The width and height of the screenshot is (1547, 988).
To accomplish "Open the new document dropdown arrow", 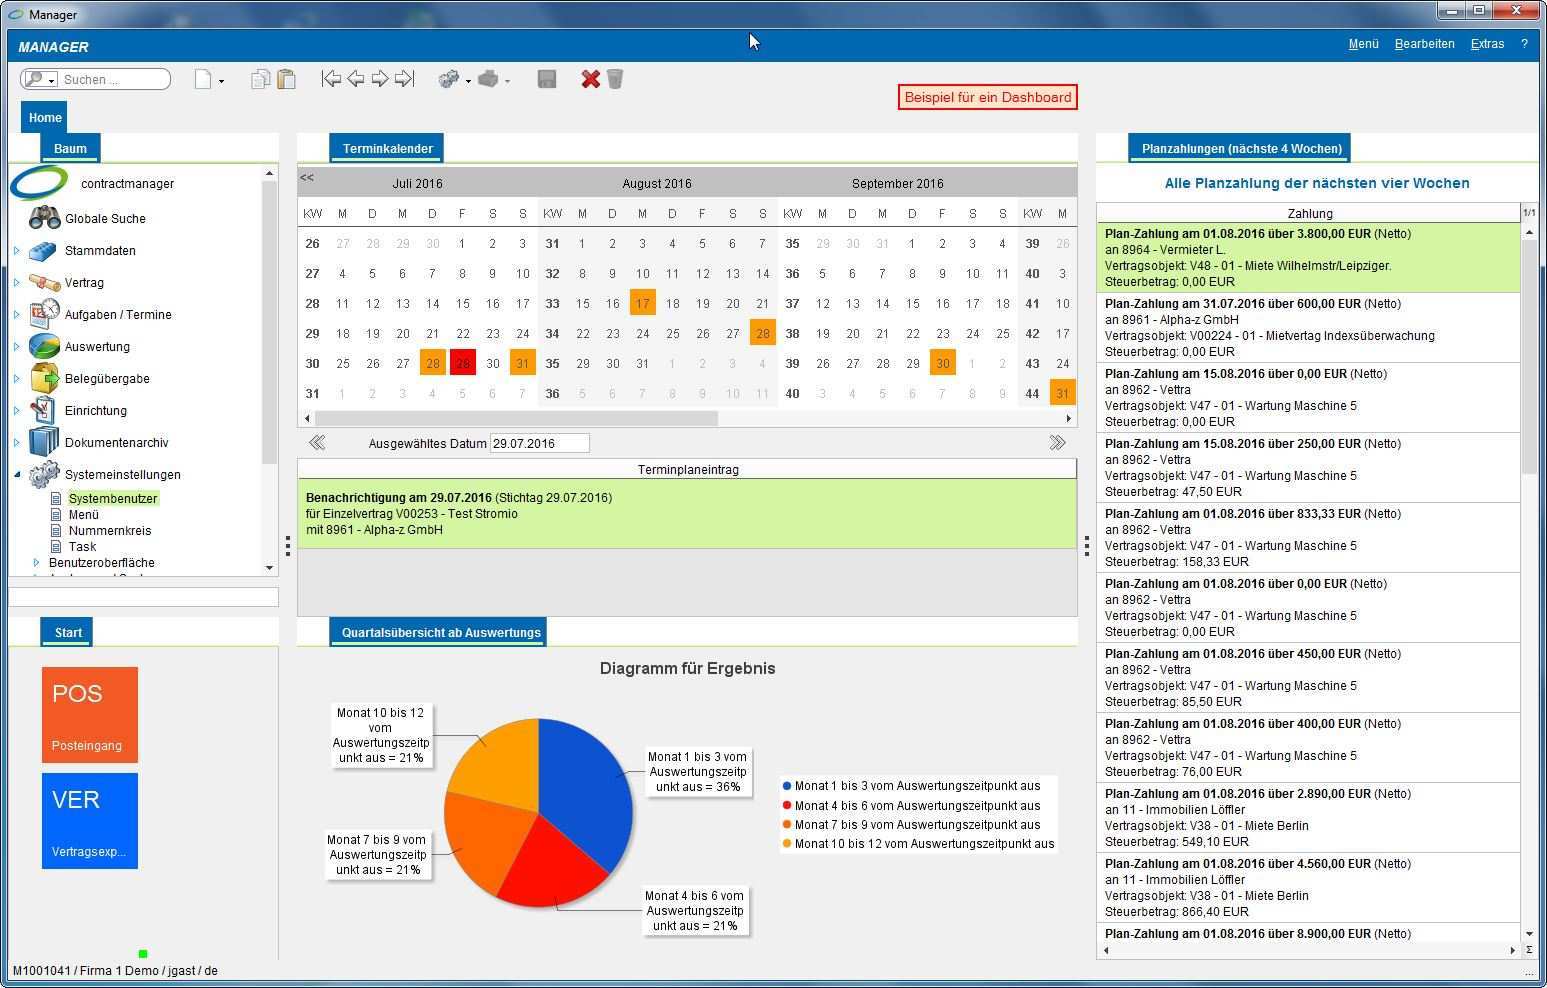I will [x=221, y=81].
